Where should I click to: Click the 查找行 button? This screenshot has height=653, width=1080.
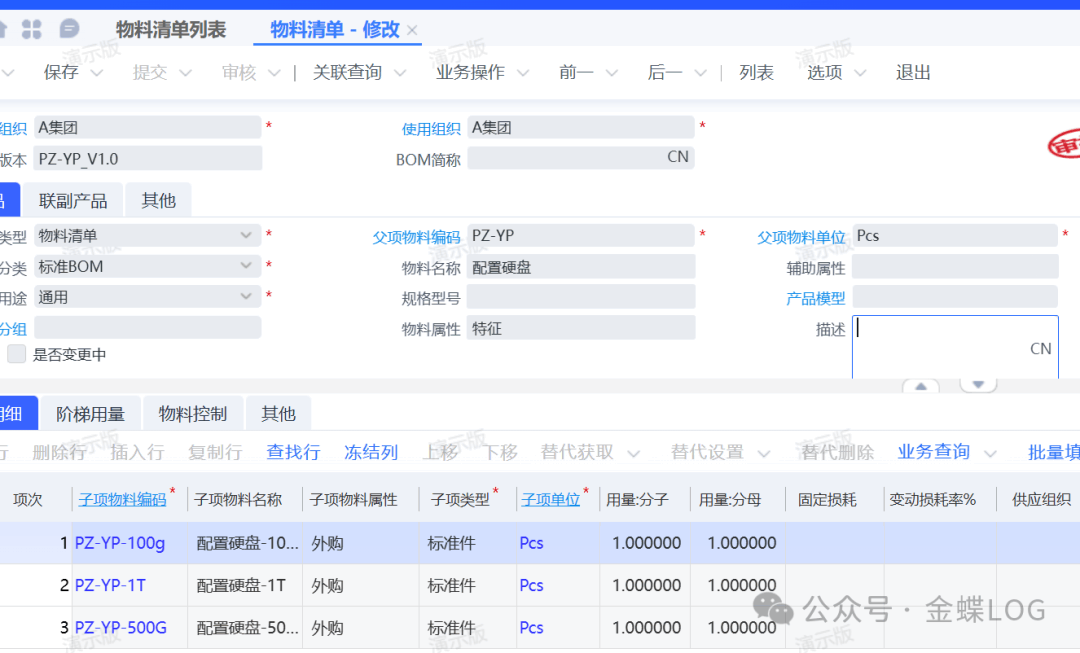coord(293,452)
